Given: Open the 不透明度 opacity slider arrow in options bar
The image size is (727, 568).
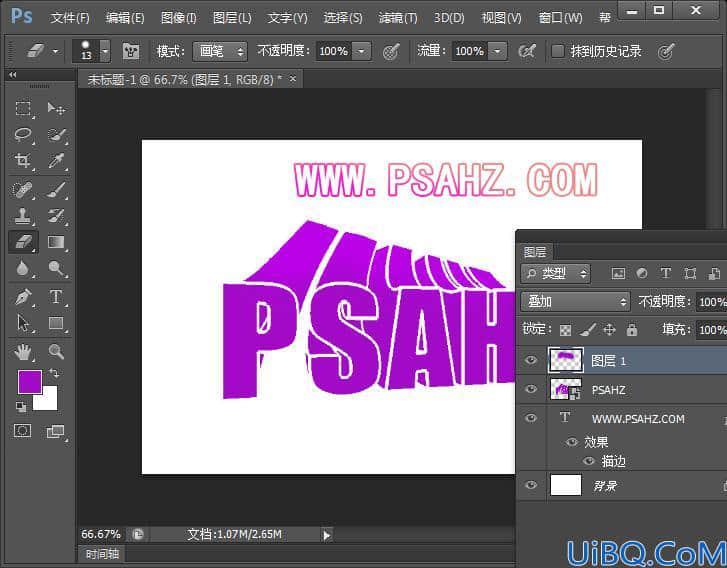Looking at the screenshot, I should click(x=362, y=51).
